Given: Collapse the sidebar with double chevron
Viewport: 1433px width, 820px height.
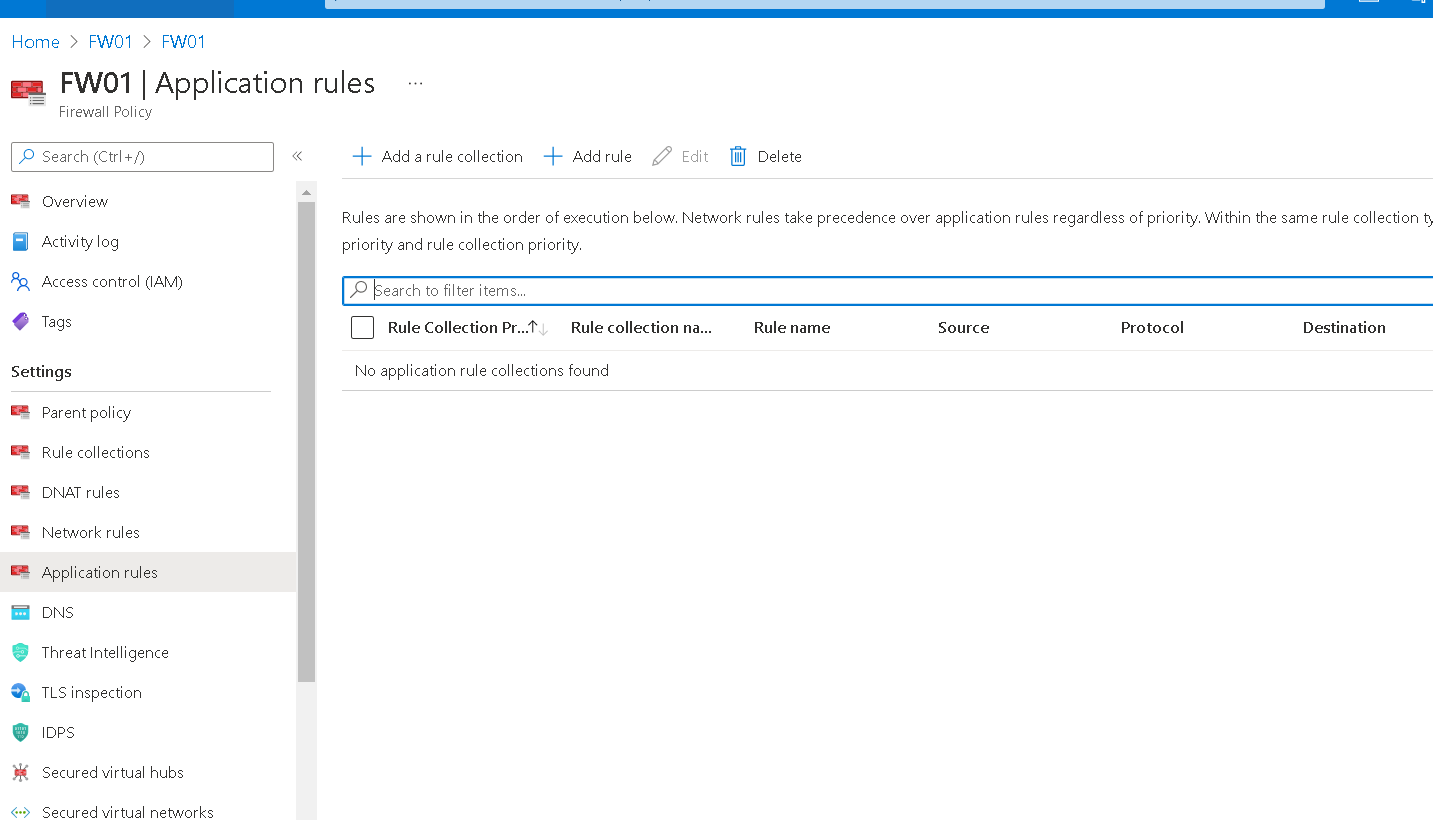Looking at the screenshot, I should pyautogui.click(x=297, y=156).
